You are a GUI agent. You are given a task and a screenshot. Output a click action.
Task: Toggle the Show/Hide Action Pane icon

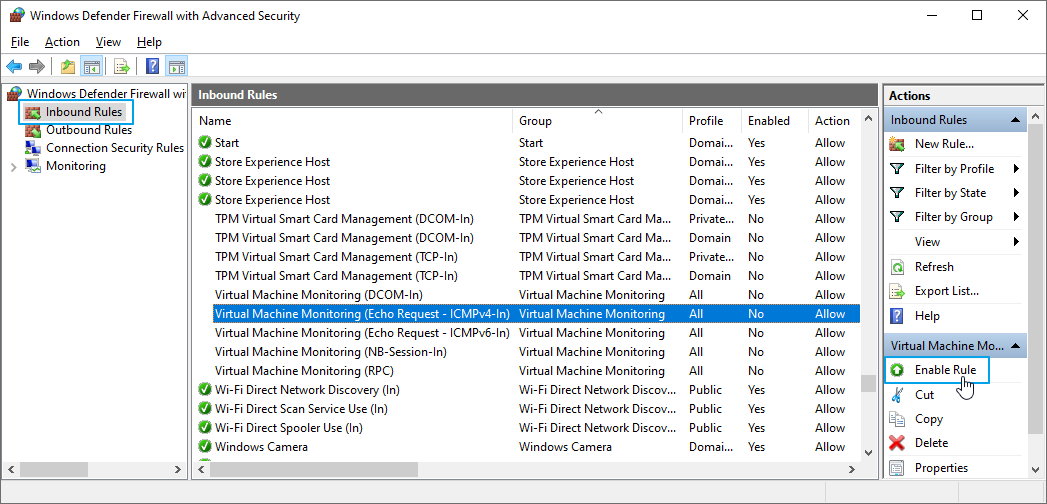pyautogui.click(x=176, y=66)
